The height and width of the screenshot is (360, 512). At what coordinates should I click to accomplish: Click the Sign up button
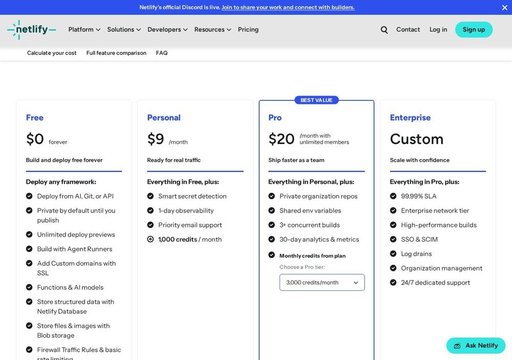[474, 30]
